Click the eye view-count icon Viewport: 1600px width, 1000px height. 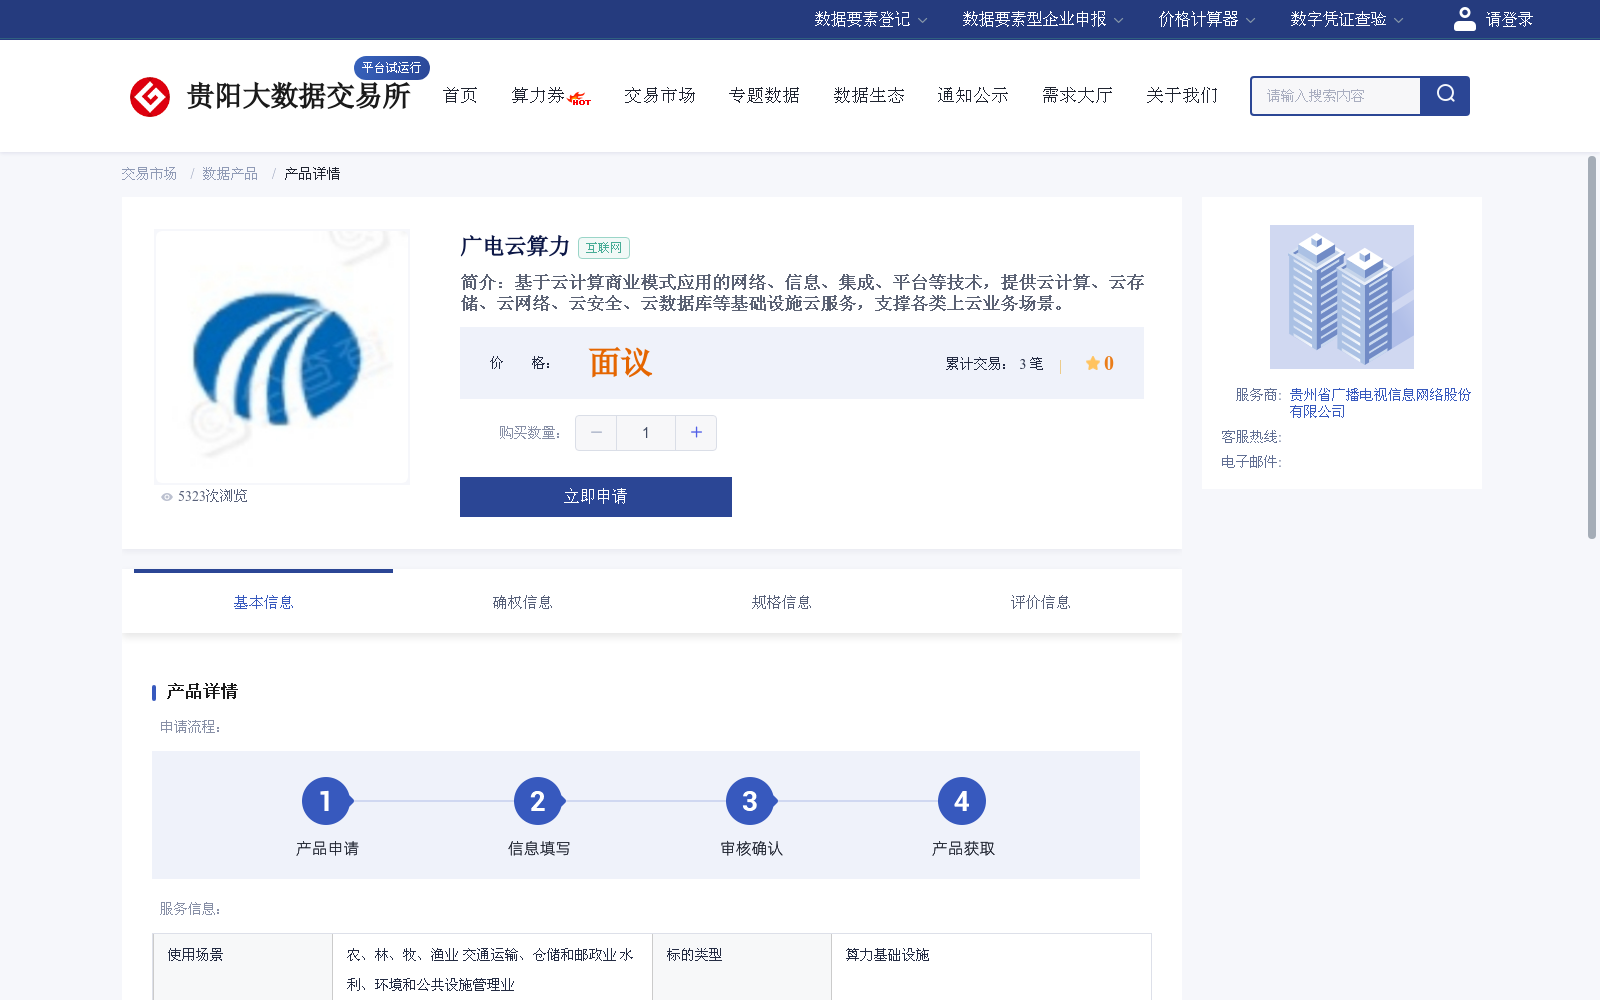point(167,497)
